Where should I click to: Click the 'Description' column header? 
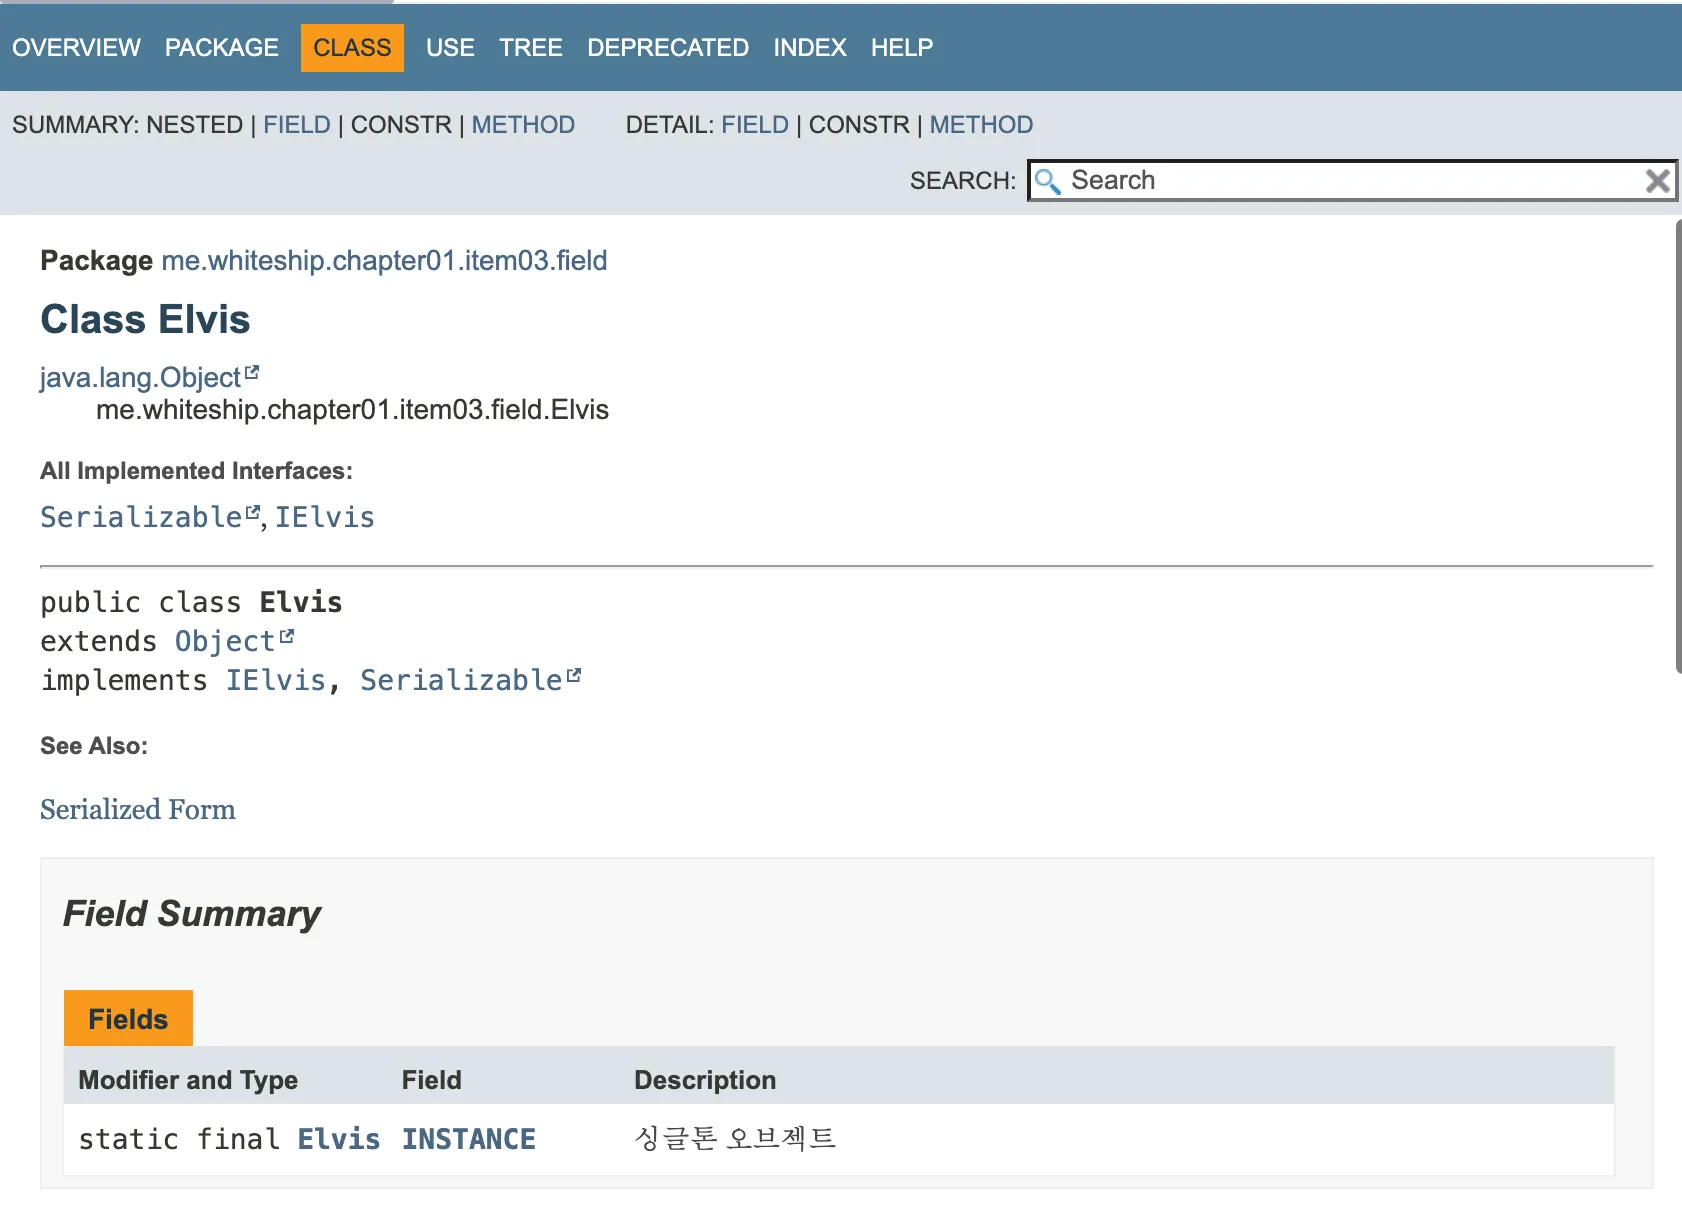click(705, 1080)
